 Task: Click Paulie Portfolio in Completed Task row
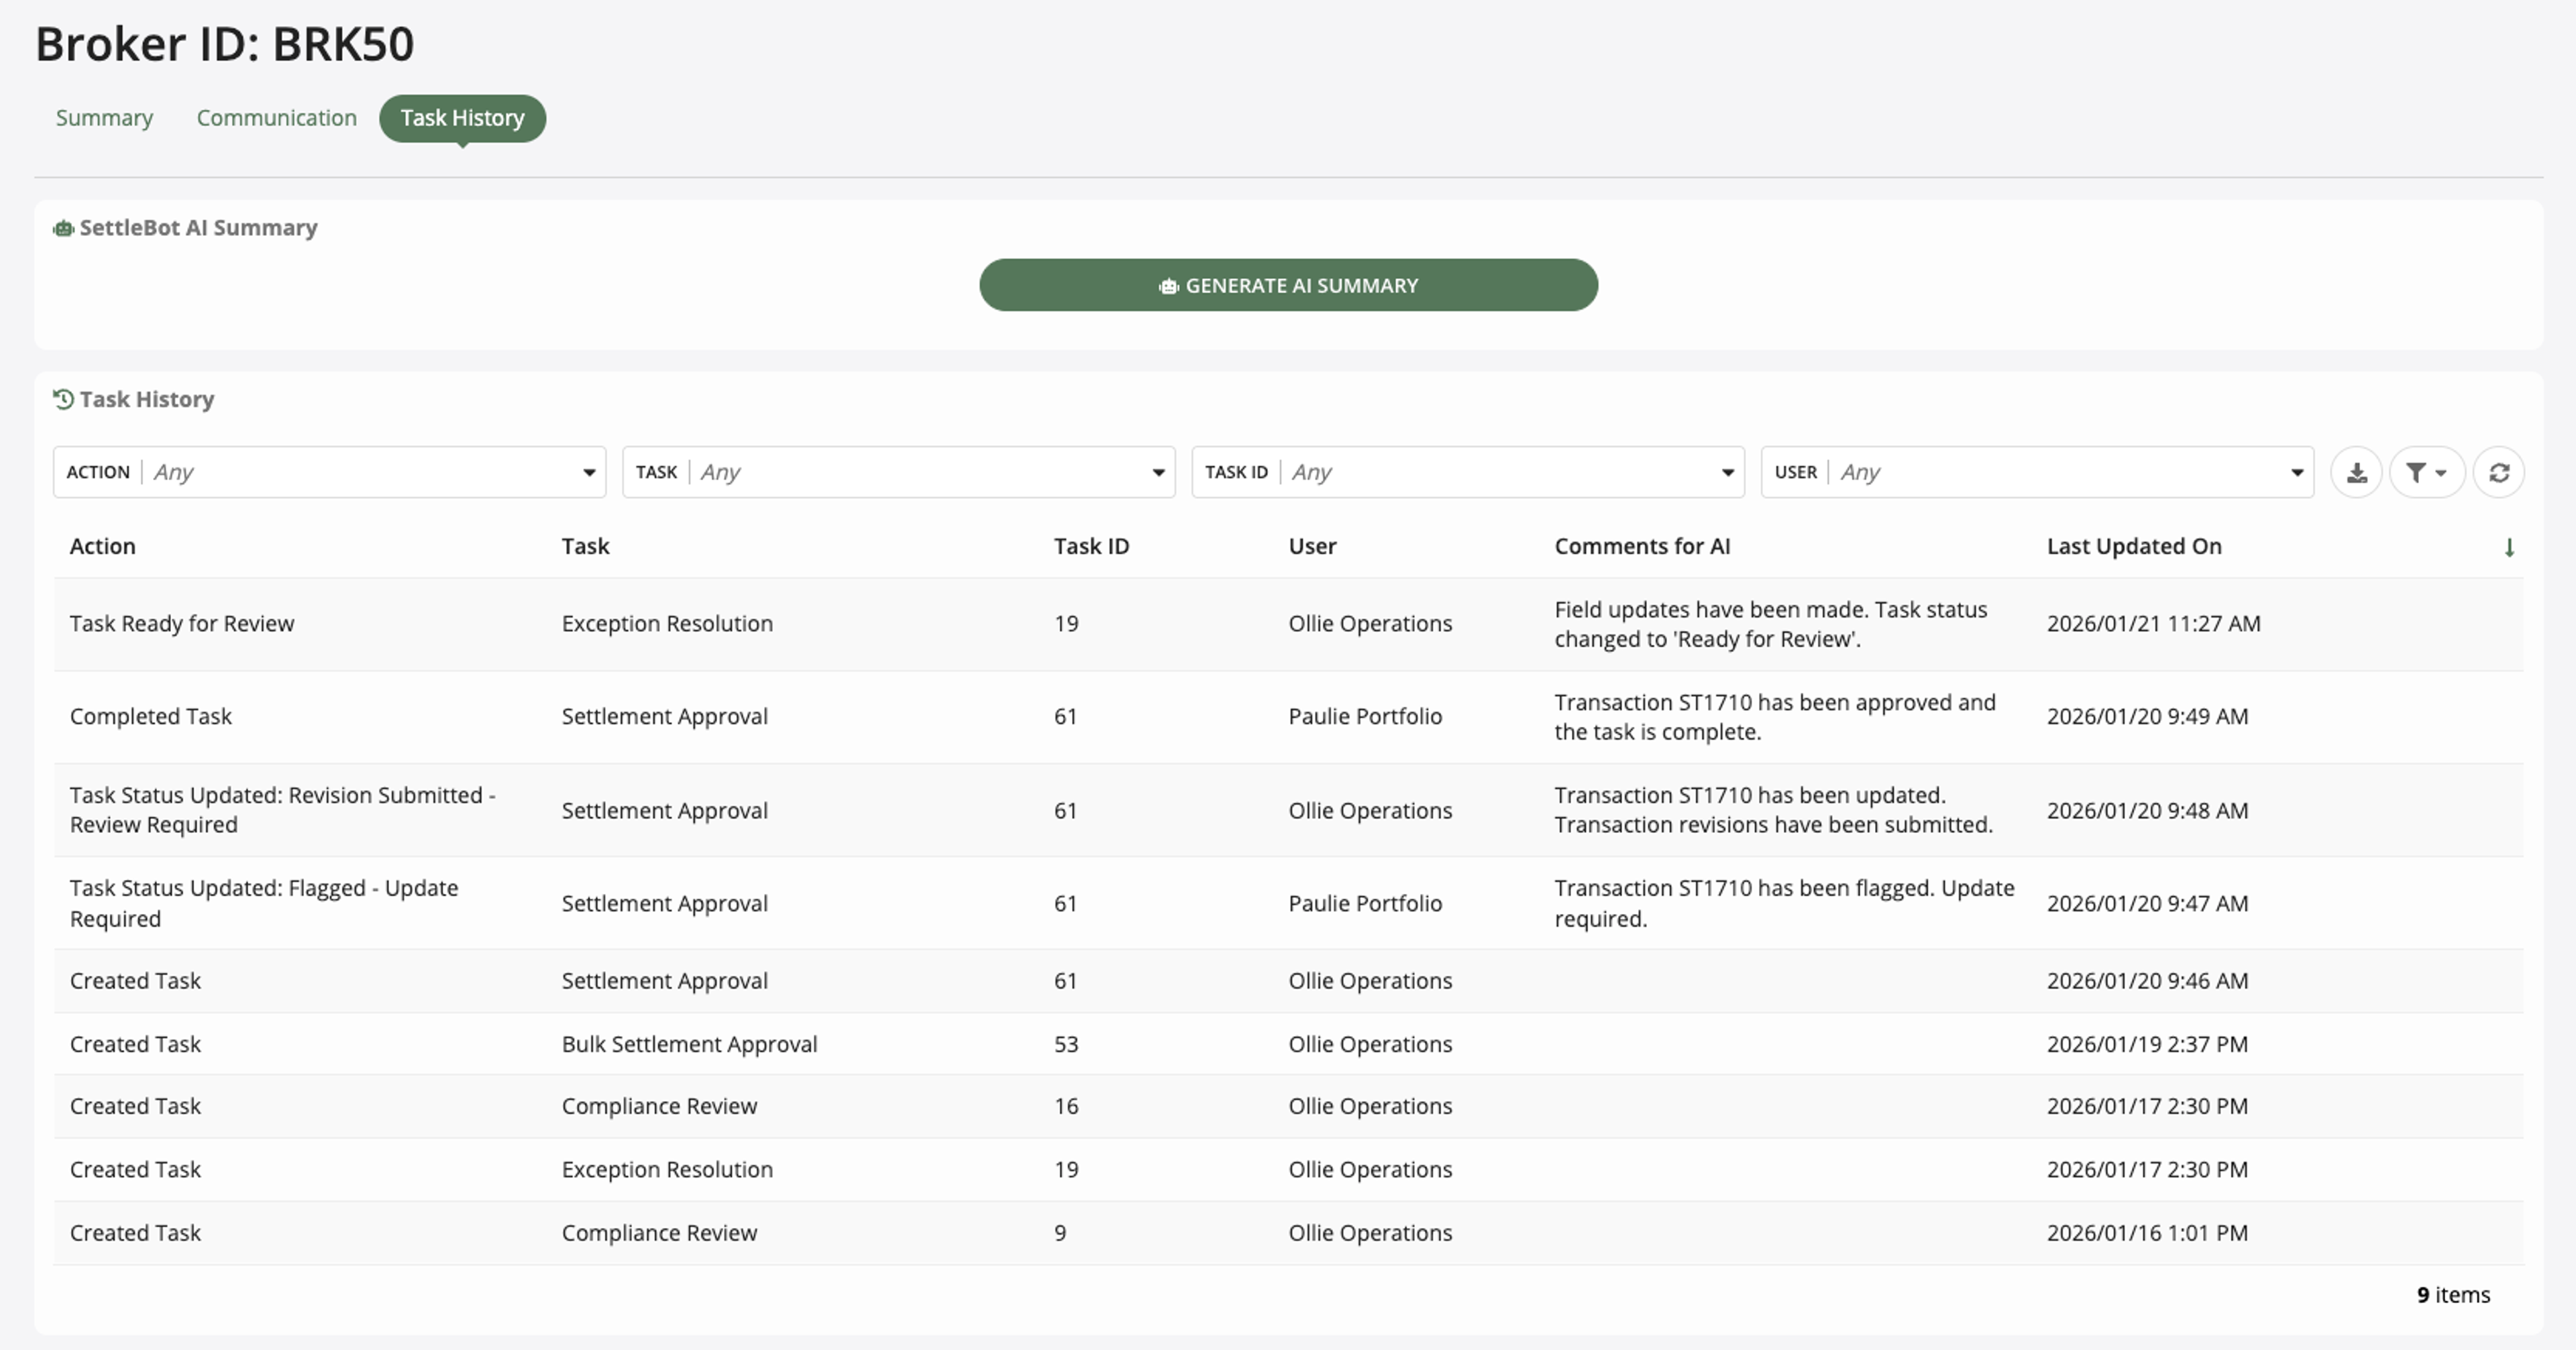click(x=1365, y=717)
